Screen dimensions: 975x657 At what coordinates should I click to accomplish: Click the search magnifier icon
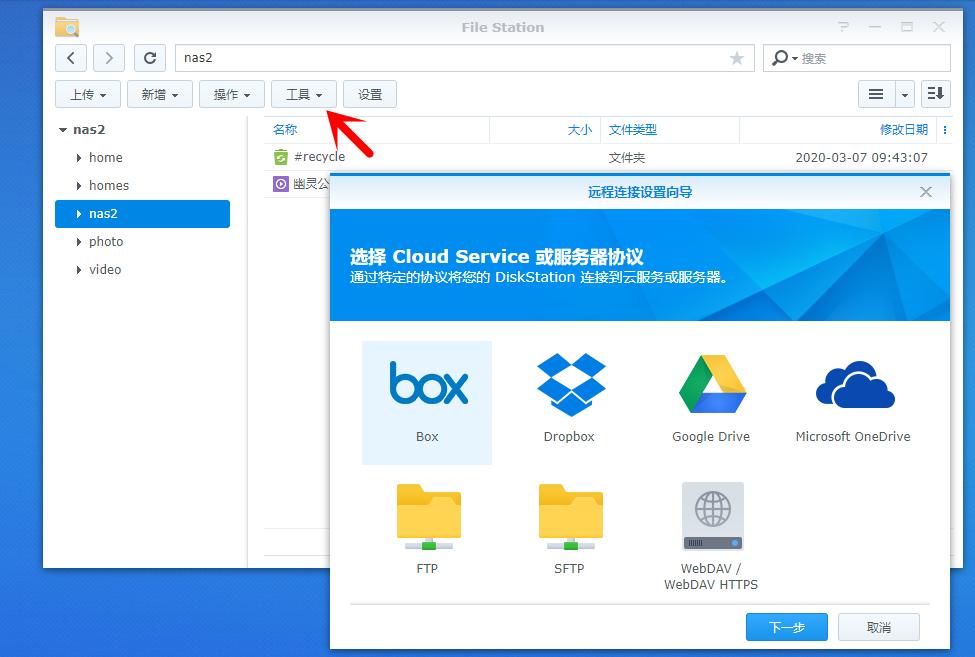[780, 58]
